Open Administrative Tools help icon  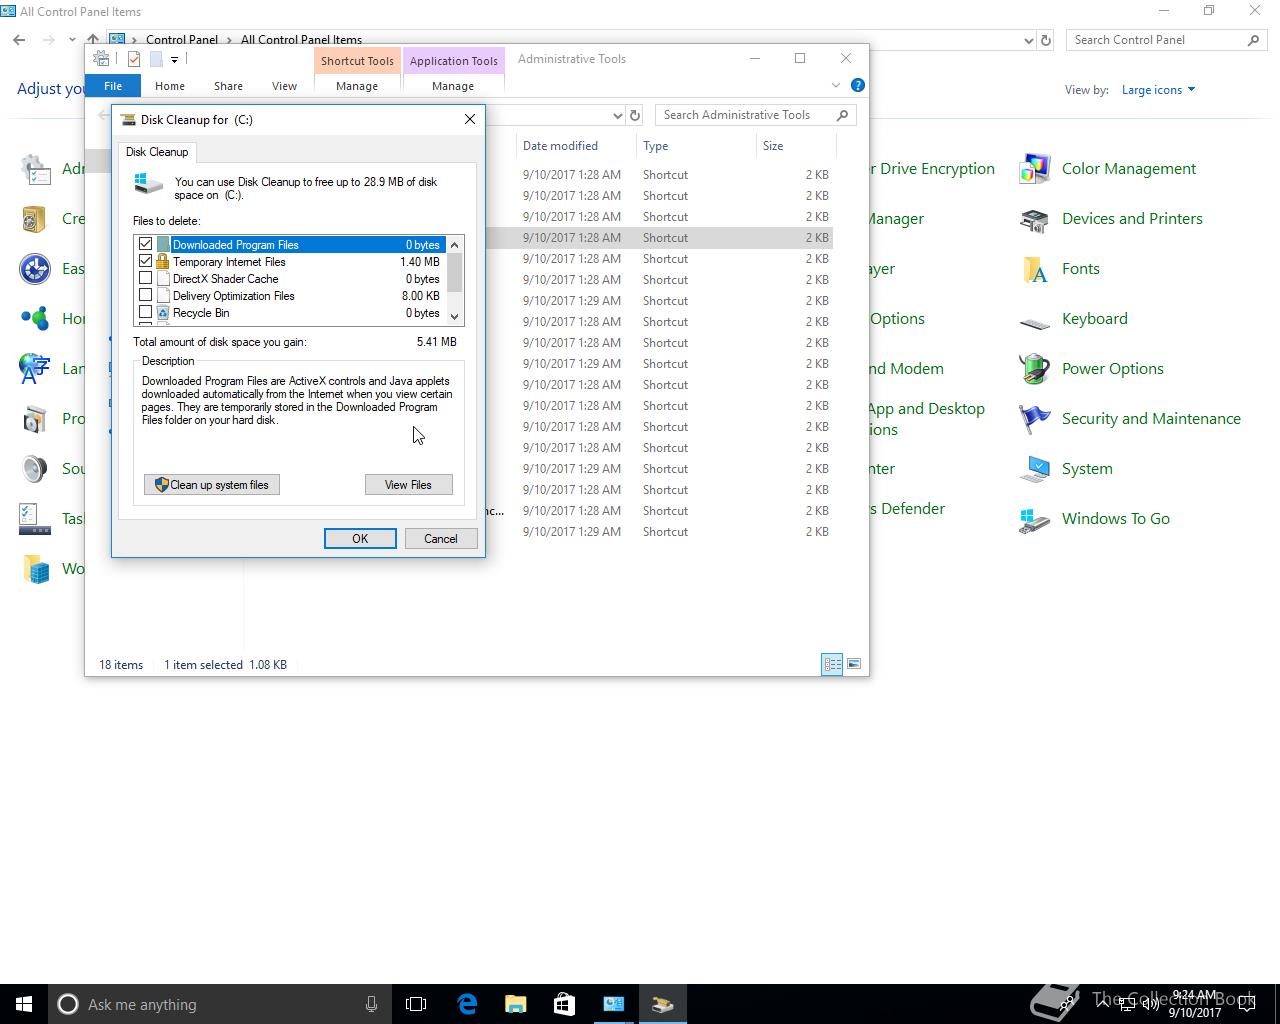pyautogui.click(x=857, y=86)
